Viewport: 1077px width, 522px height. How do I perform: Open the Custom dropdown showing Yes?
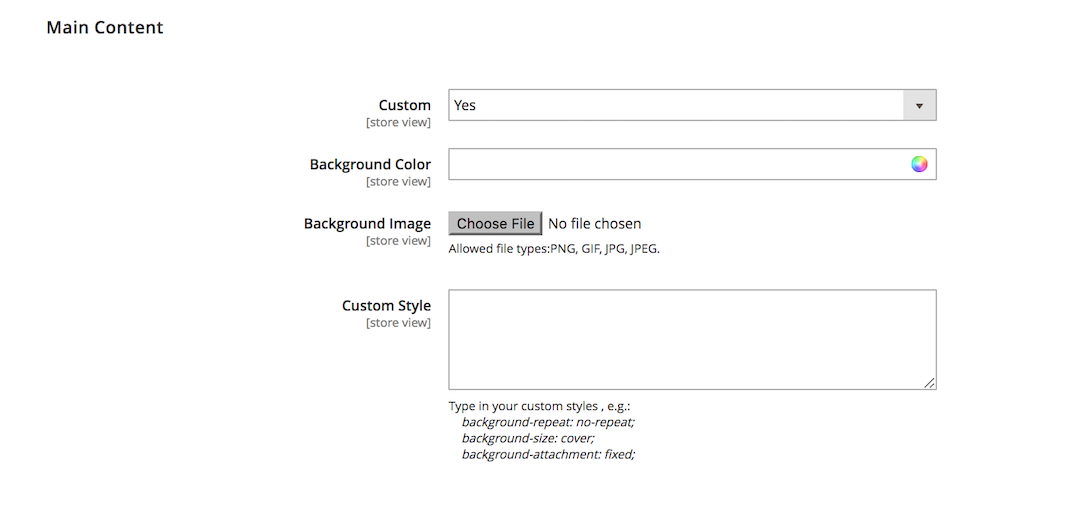point(692,105)
